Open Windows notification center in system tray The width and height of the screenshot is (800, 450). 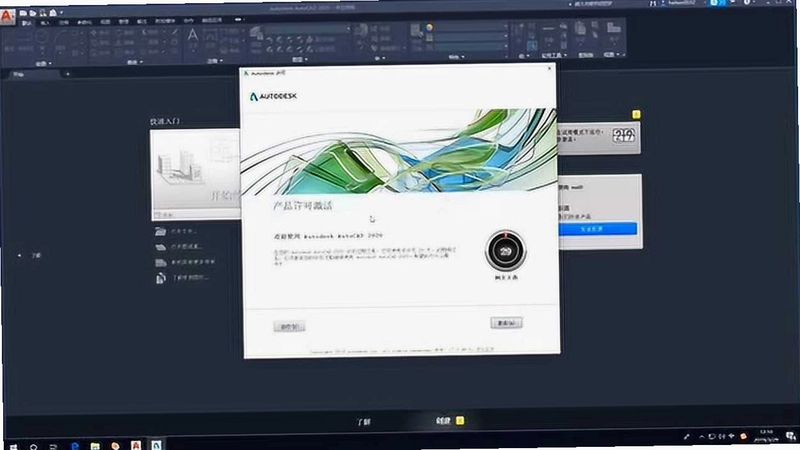click(x=790, y=436)
